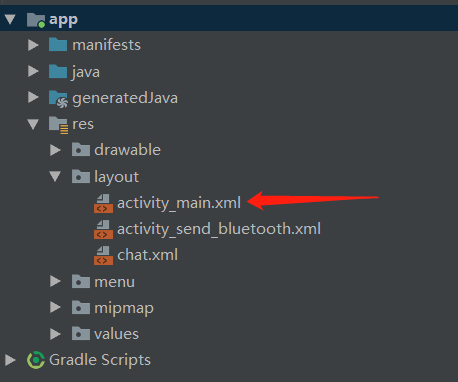458x382 pixels.
Task: Click the chat.xml layout file icon
Action: pyautogui.click(x=103, y=256)
